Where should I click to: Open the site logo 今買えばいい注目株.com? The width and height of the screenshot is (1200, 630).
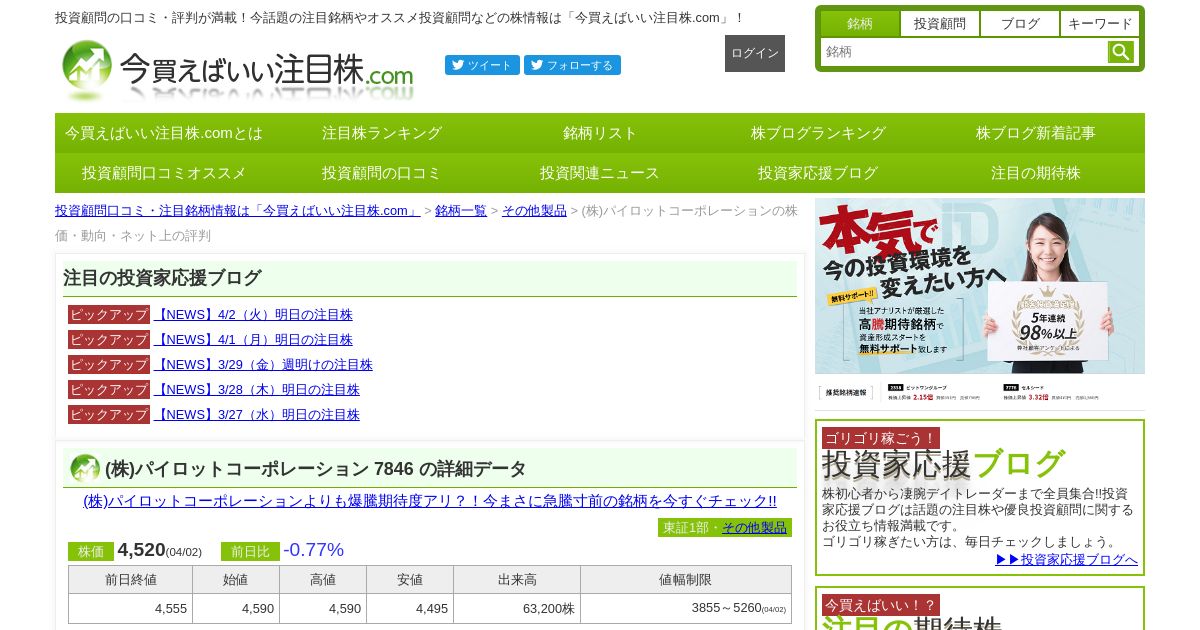pyautogui.click(x=237, y=69)
